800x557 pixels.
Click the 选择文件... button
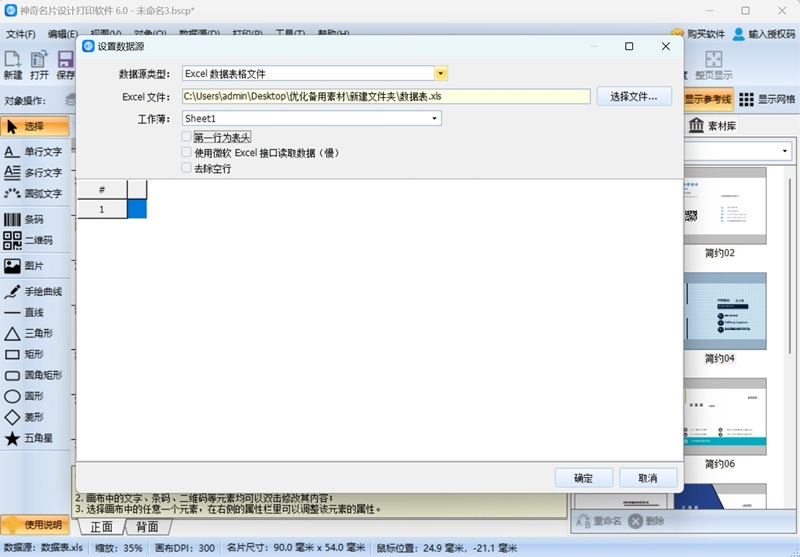tap(634, 97)
